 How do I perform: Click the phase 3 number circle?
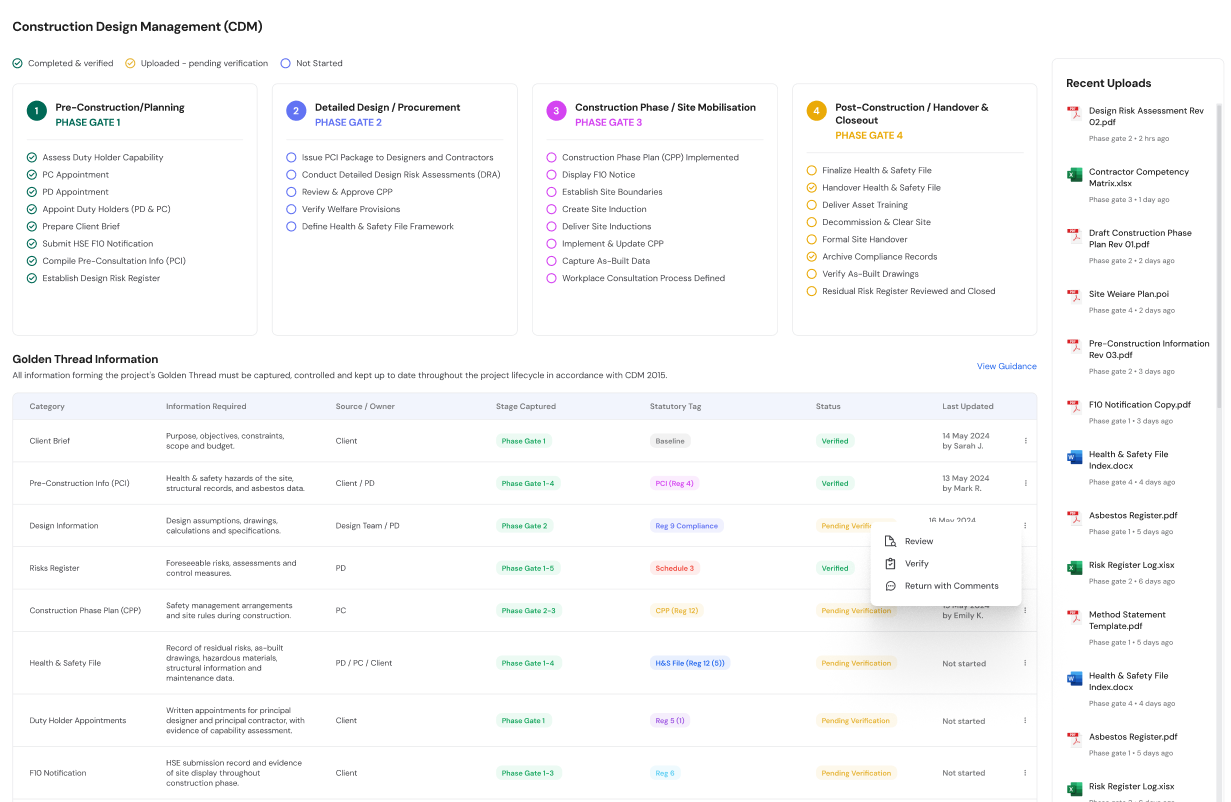pos(556,111)
